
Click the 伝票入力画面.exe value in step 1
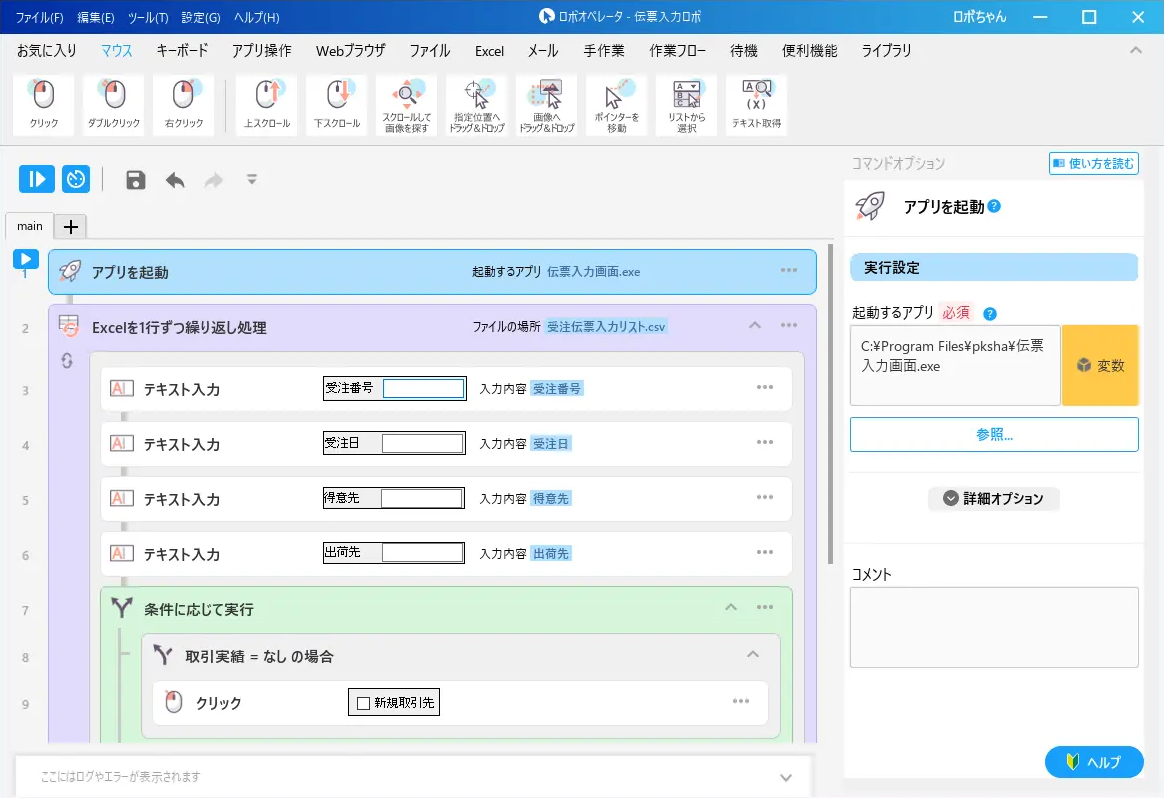(x=593, y=272)
